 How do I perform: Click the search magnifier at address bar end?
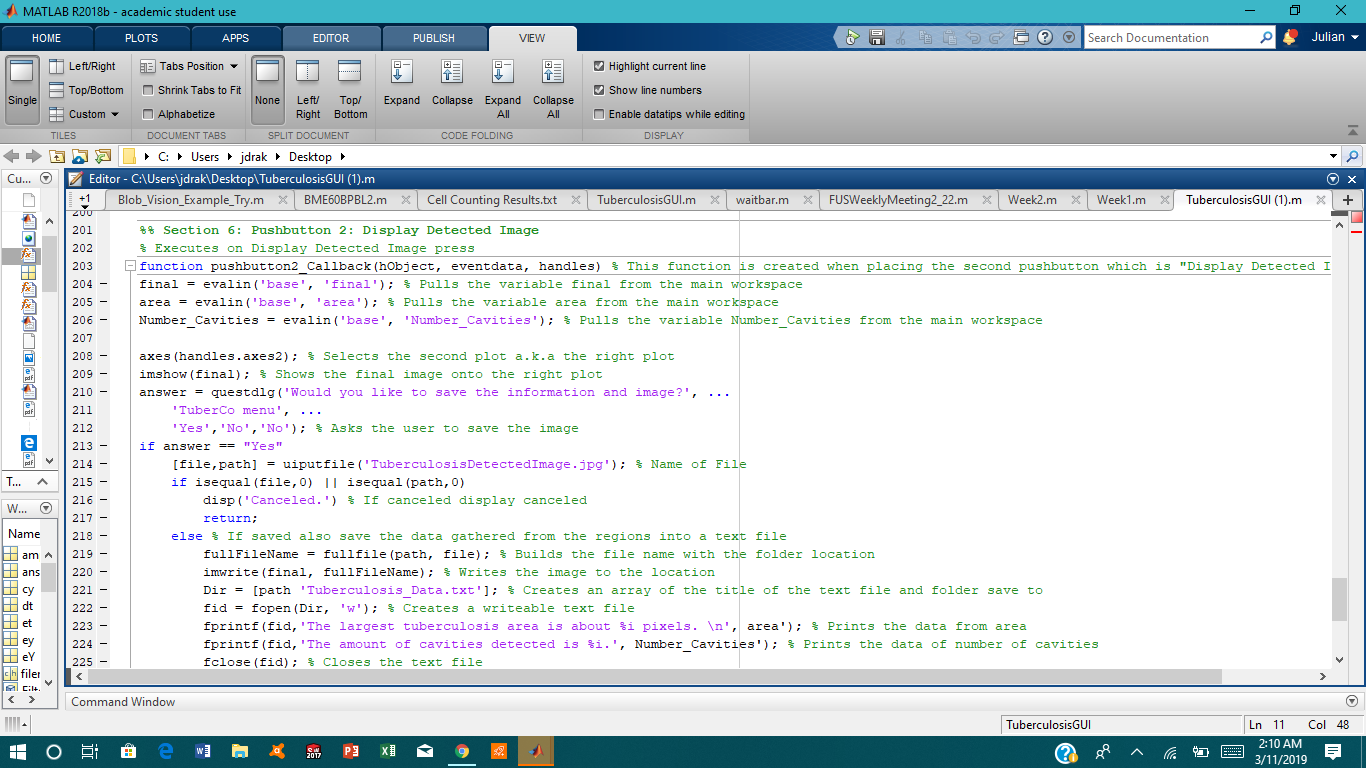[1353, 156]
